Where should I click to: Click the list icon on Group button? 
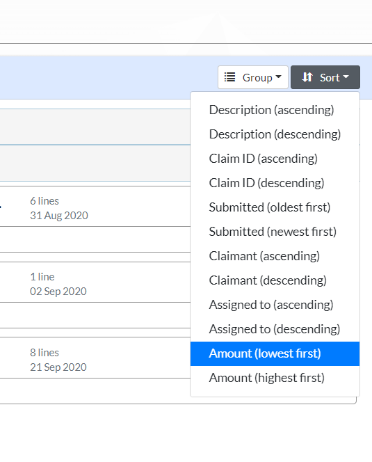(x=230, y=77)
